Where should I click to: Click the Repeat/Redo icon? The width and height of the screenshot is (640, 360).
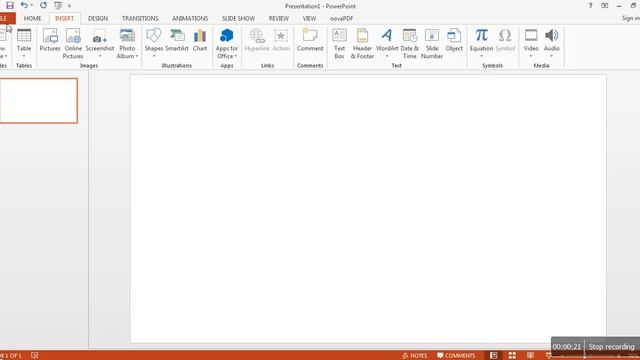pyautogui.click(x=43, y=5)
